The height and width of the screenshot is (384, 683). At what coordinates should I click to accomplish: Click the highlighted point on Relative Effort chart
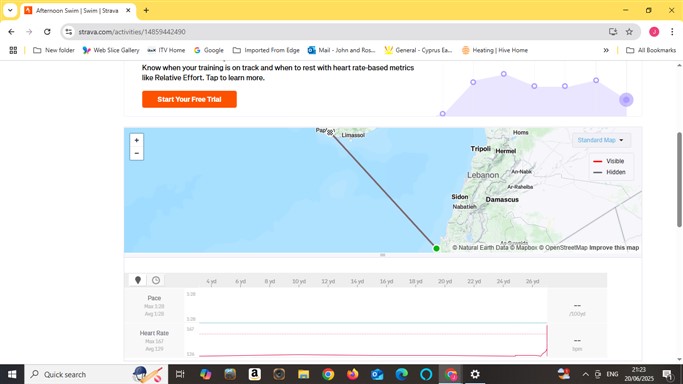tap(626, 100)
